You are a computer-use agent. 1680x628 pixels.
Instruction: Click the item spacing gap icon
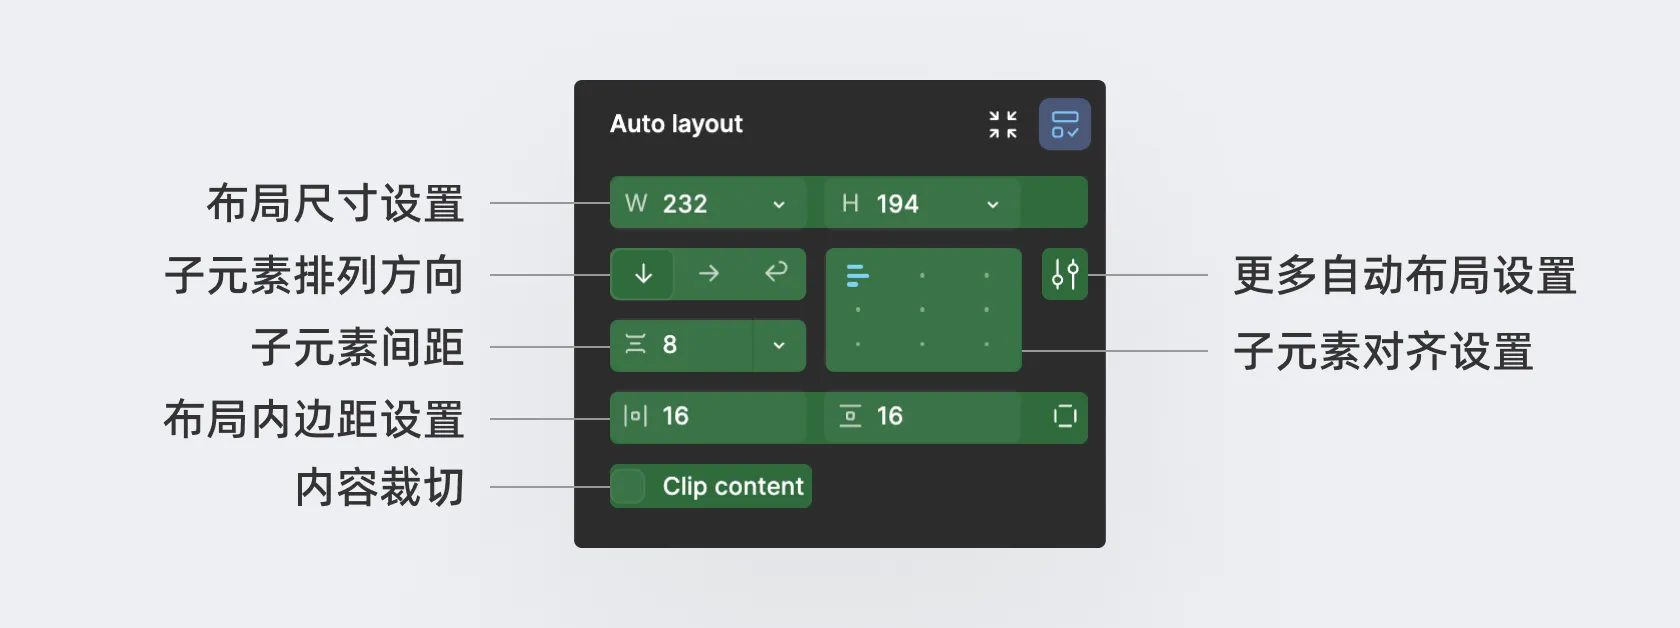click(635, 345)
